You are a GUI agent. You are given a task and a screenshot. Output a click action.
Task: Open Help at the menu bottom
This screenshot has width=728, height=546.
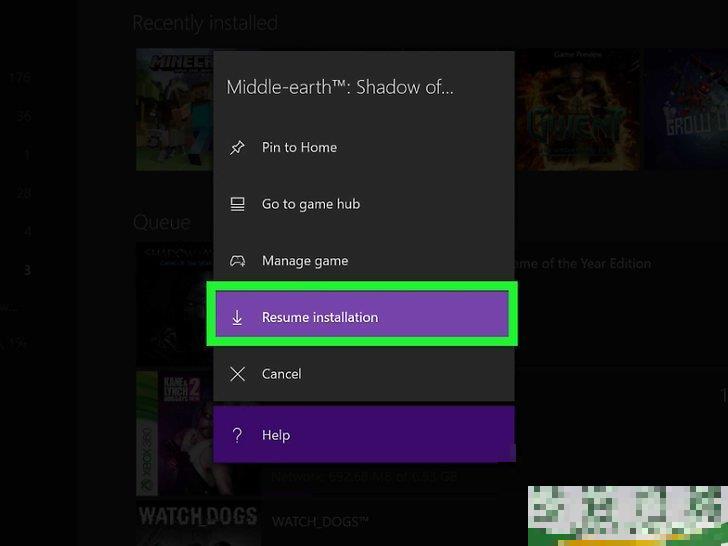pyautogui.click(x=364, y=434)
